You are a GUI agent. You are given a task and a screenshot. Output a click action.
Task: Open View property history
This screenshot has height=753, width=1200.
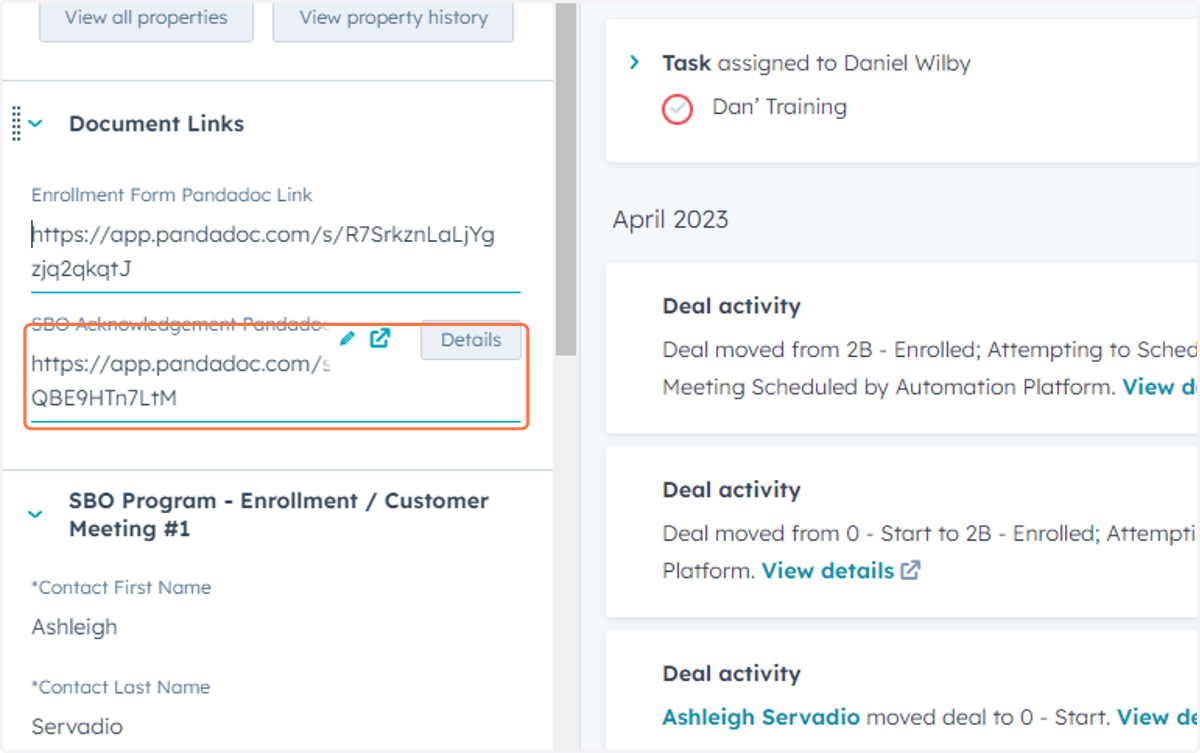tap(393, 18)
